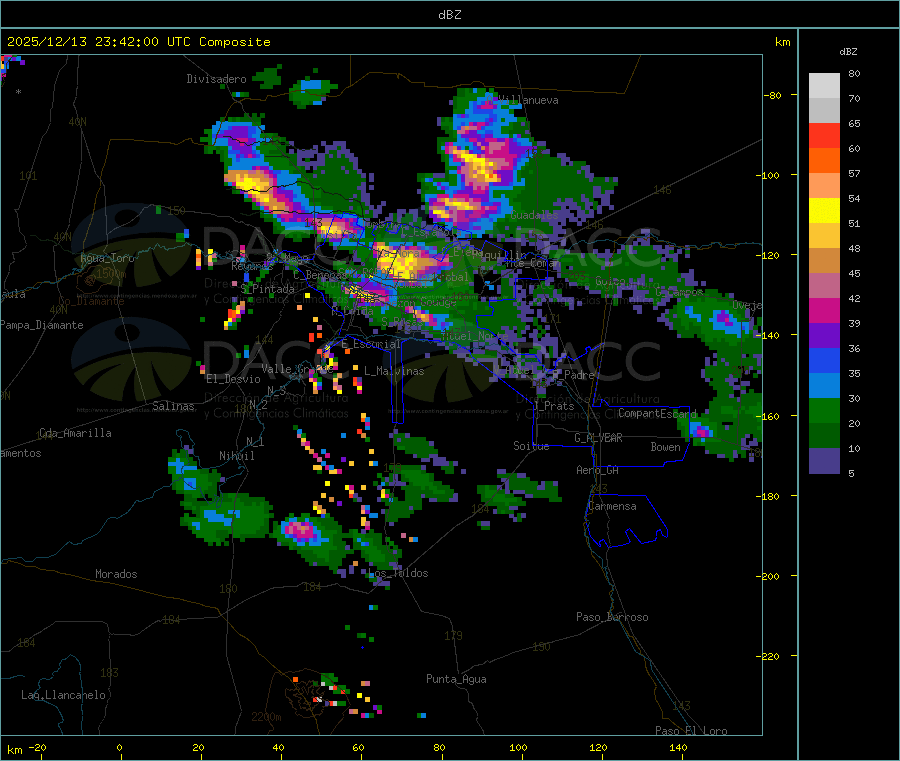Select the El_Desvio location label
900x761 pixels.
[233, 379]
